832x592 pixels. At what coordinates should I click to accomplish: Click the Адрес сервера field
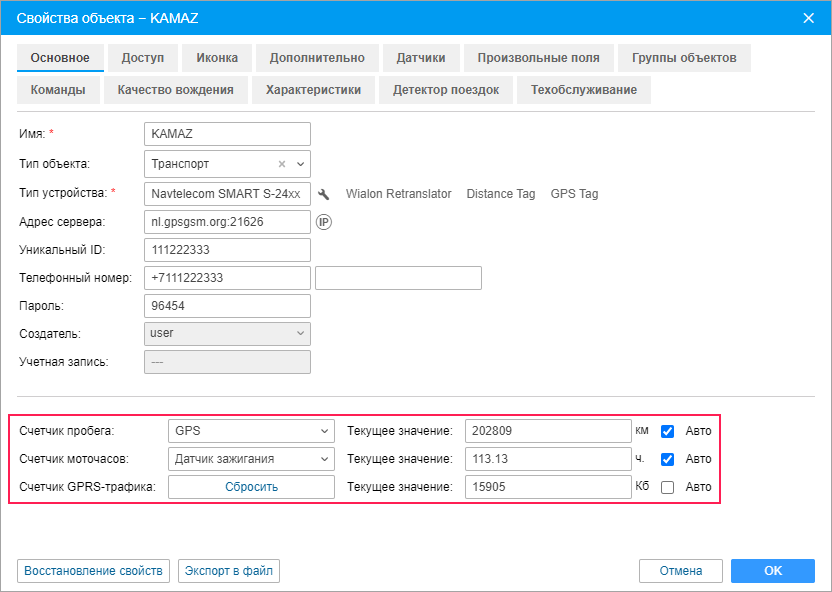point(227,222)
